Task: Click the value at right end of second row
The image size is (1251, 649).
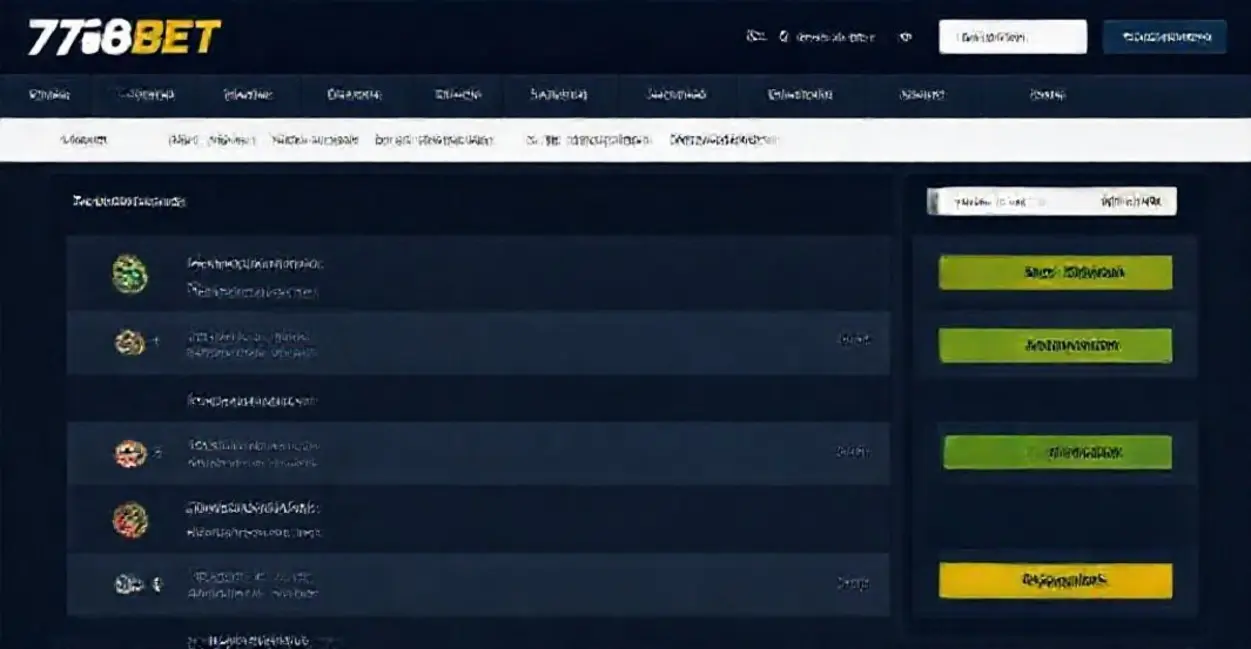Action: [853, 340]
